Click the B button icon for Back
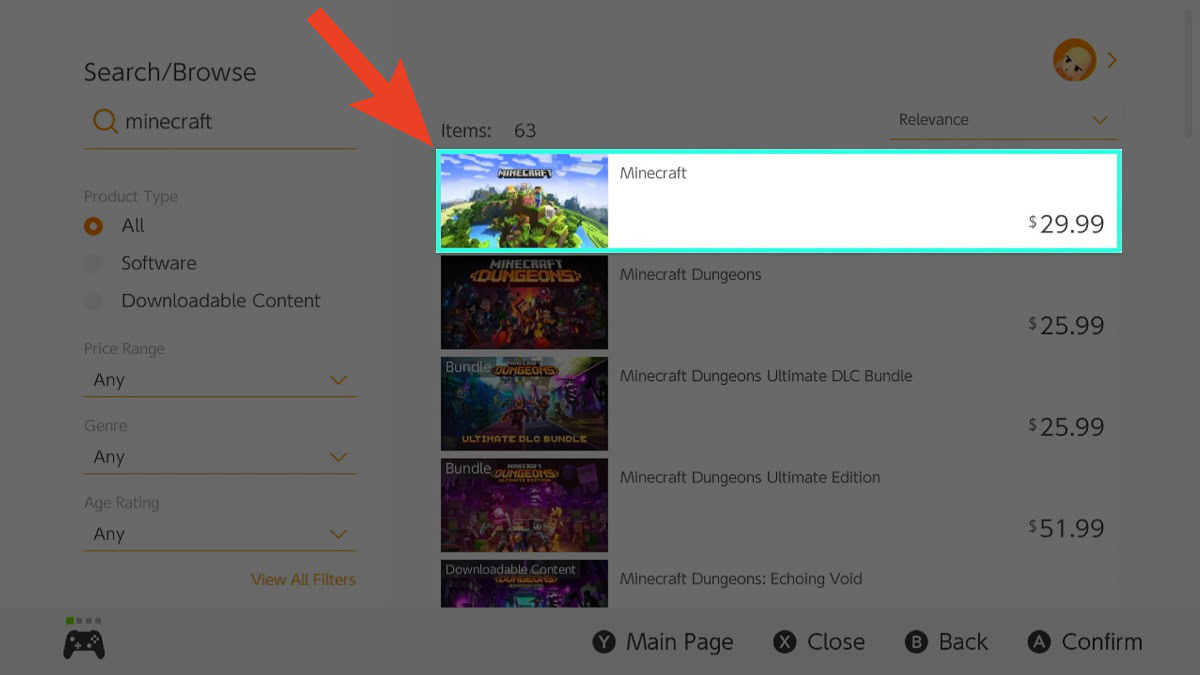This screenshot has width=1200, height=675. click(x=916, y=642)
